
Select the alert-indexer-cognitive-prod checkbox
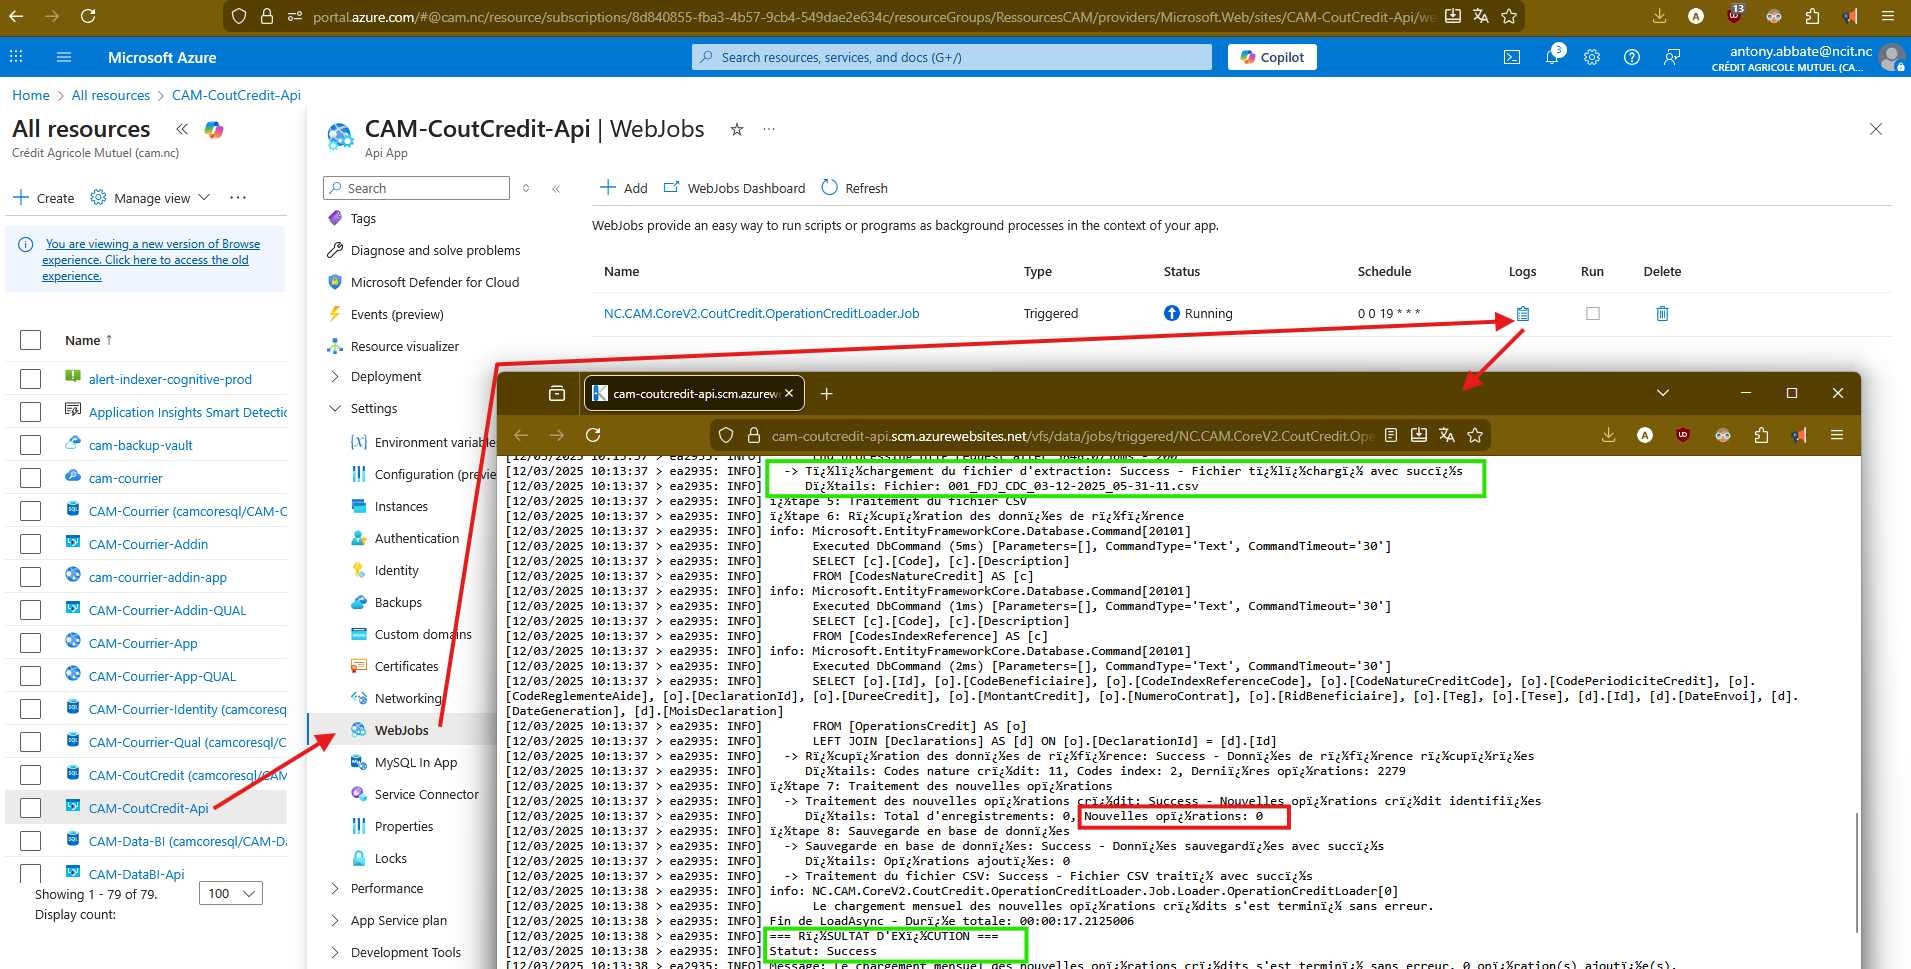tap(31, 379)
